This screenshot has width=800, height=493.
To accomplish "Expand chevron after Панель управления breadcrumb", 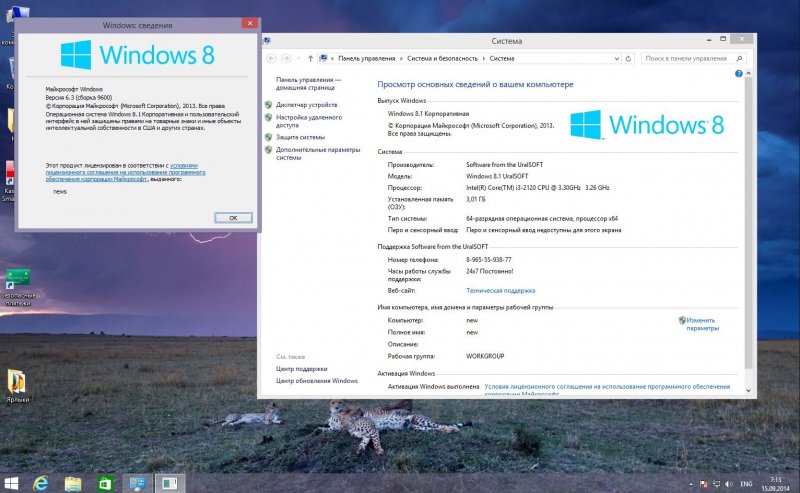I will point(401,59).
